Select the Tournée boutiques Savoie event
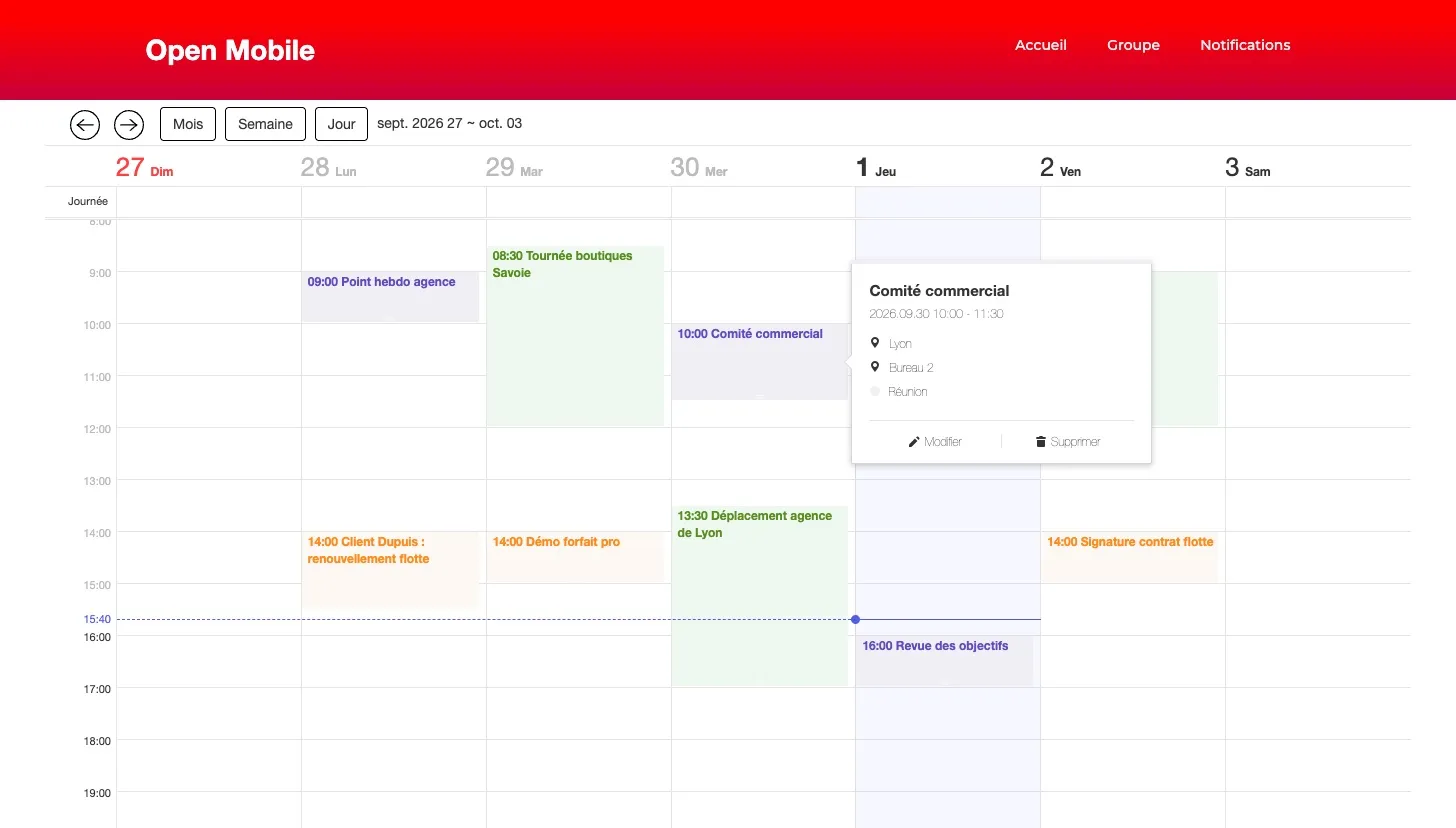The image size is (1456, 828). click(575, 336)
